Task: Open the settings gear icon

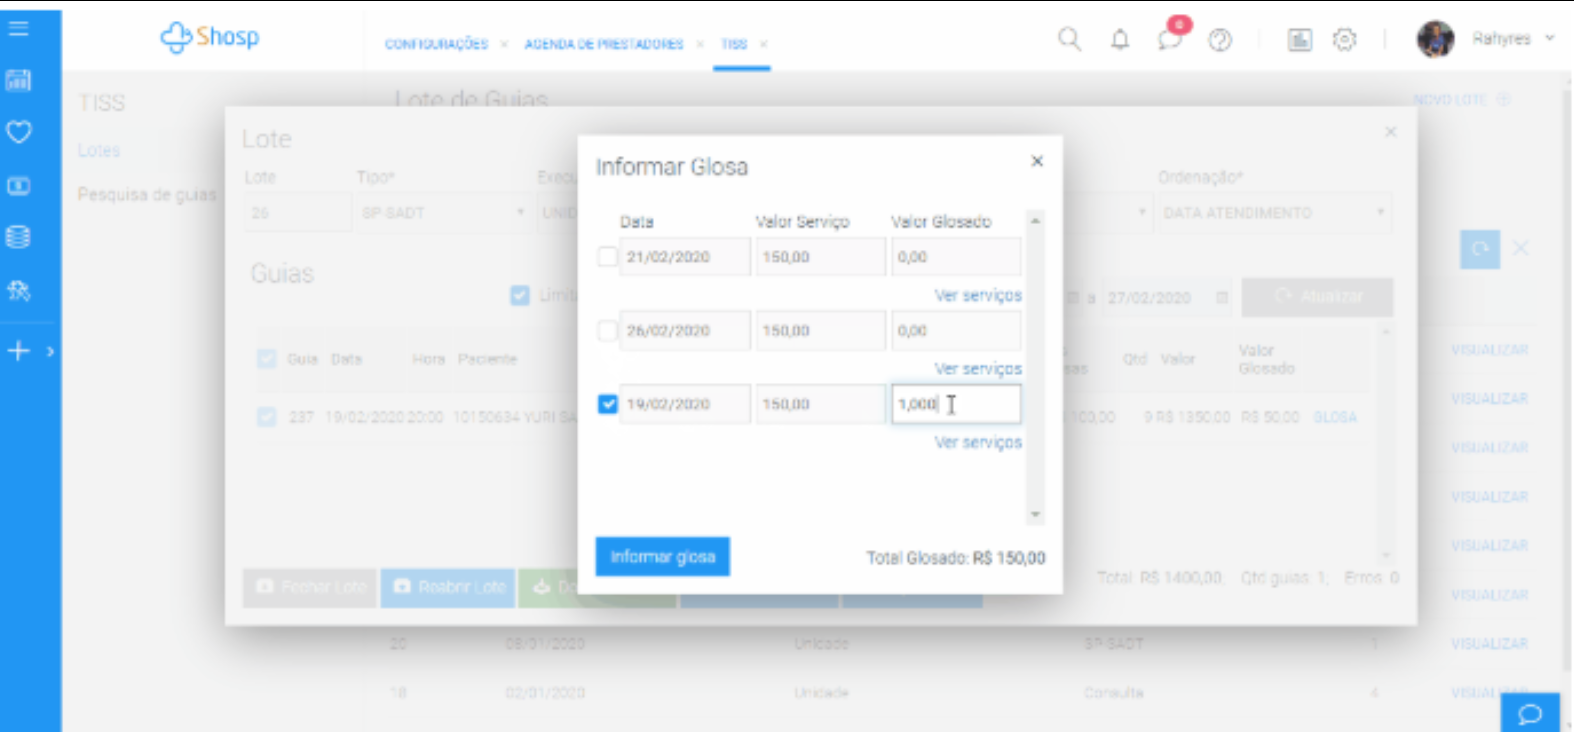Action: (x=1345, y=40)
